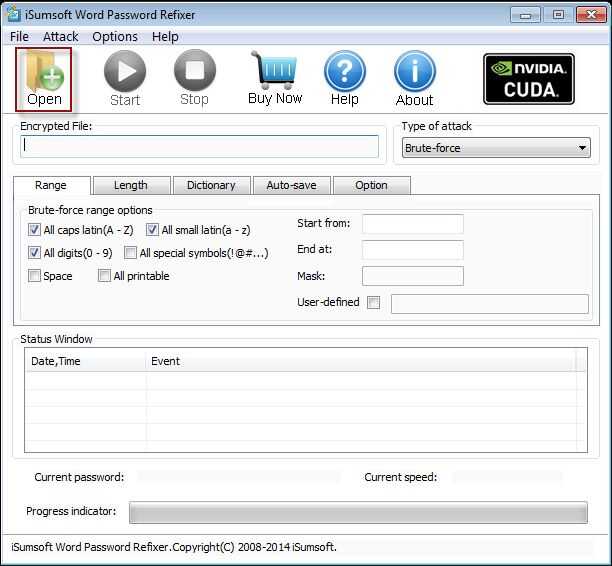
Task: Switch to the Length tab
Action: point(131,185)
